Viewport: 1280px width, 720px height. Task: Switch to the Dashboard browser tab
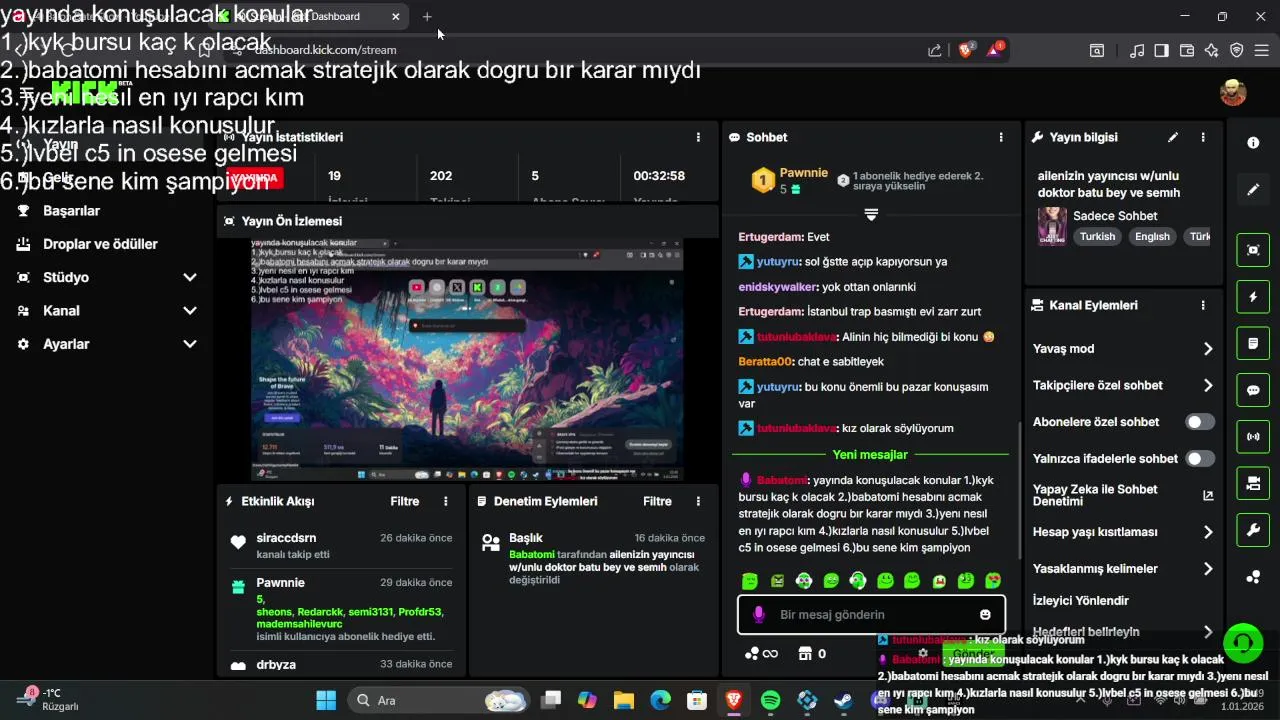310,16
